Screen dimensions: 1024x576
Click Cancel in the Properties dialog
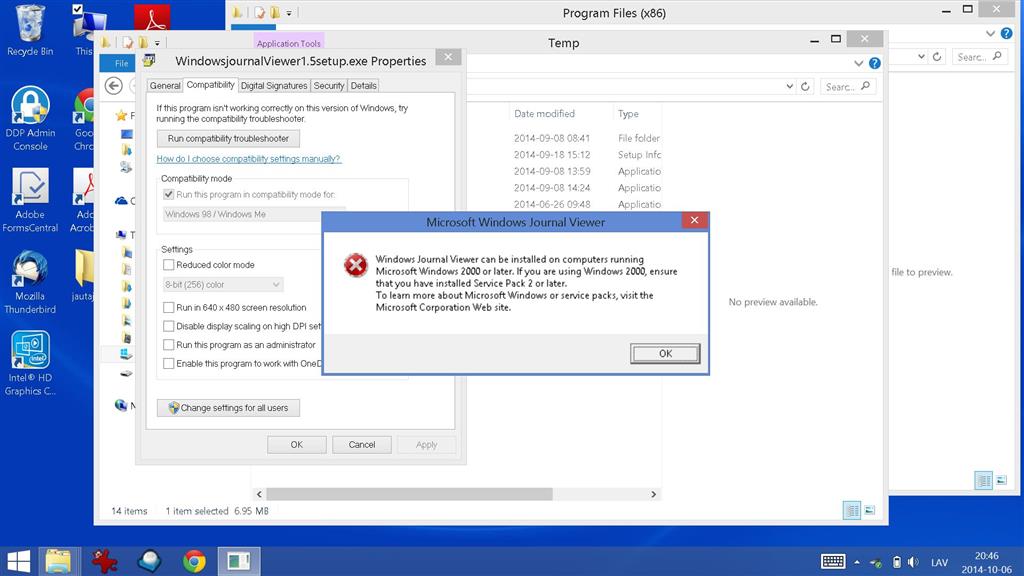coord(362,445)
